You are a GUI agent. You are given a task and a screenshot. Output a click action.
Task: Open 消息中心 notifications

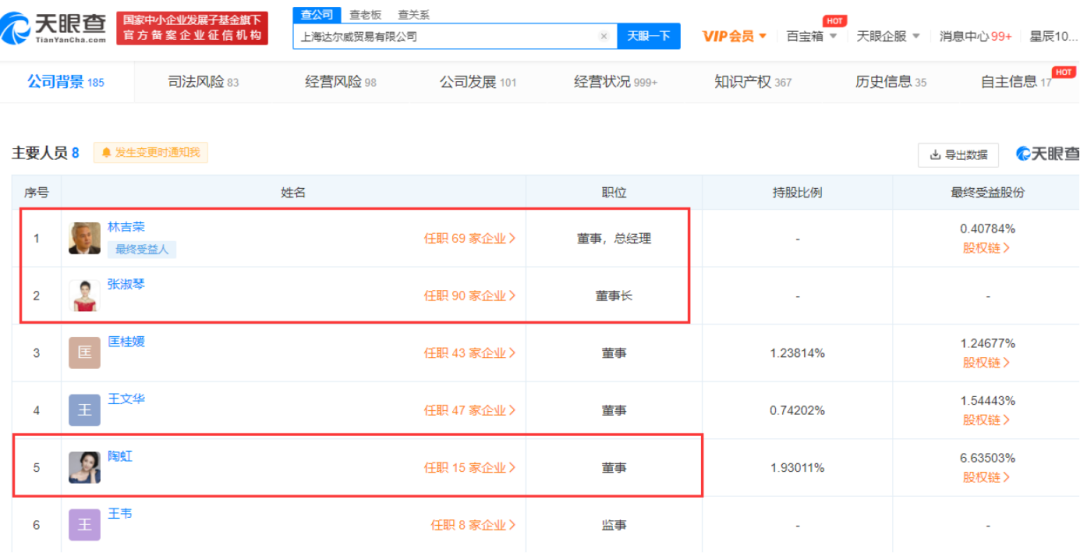(975, 36)
